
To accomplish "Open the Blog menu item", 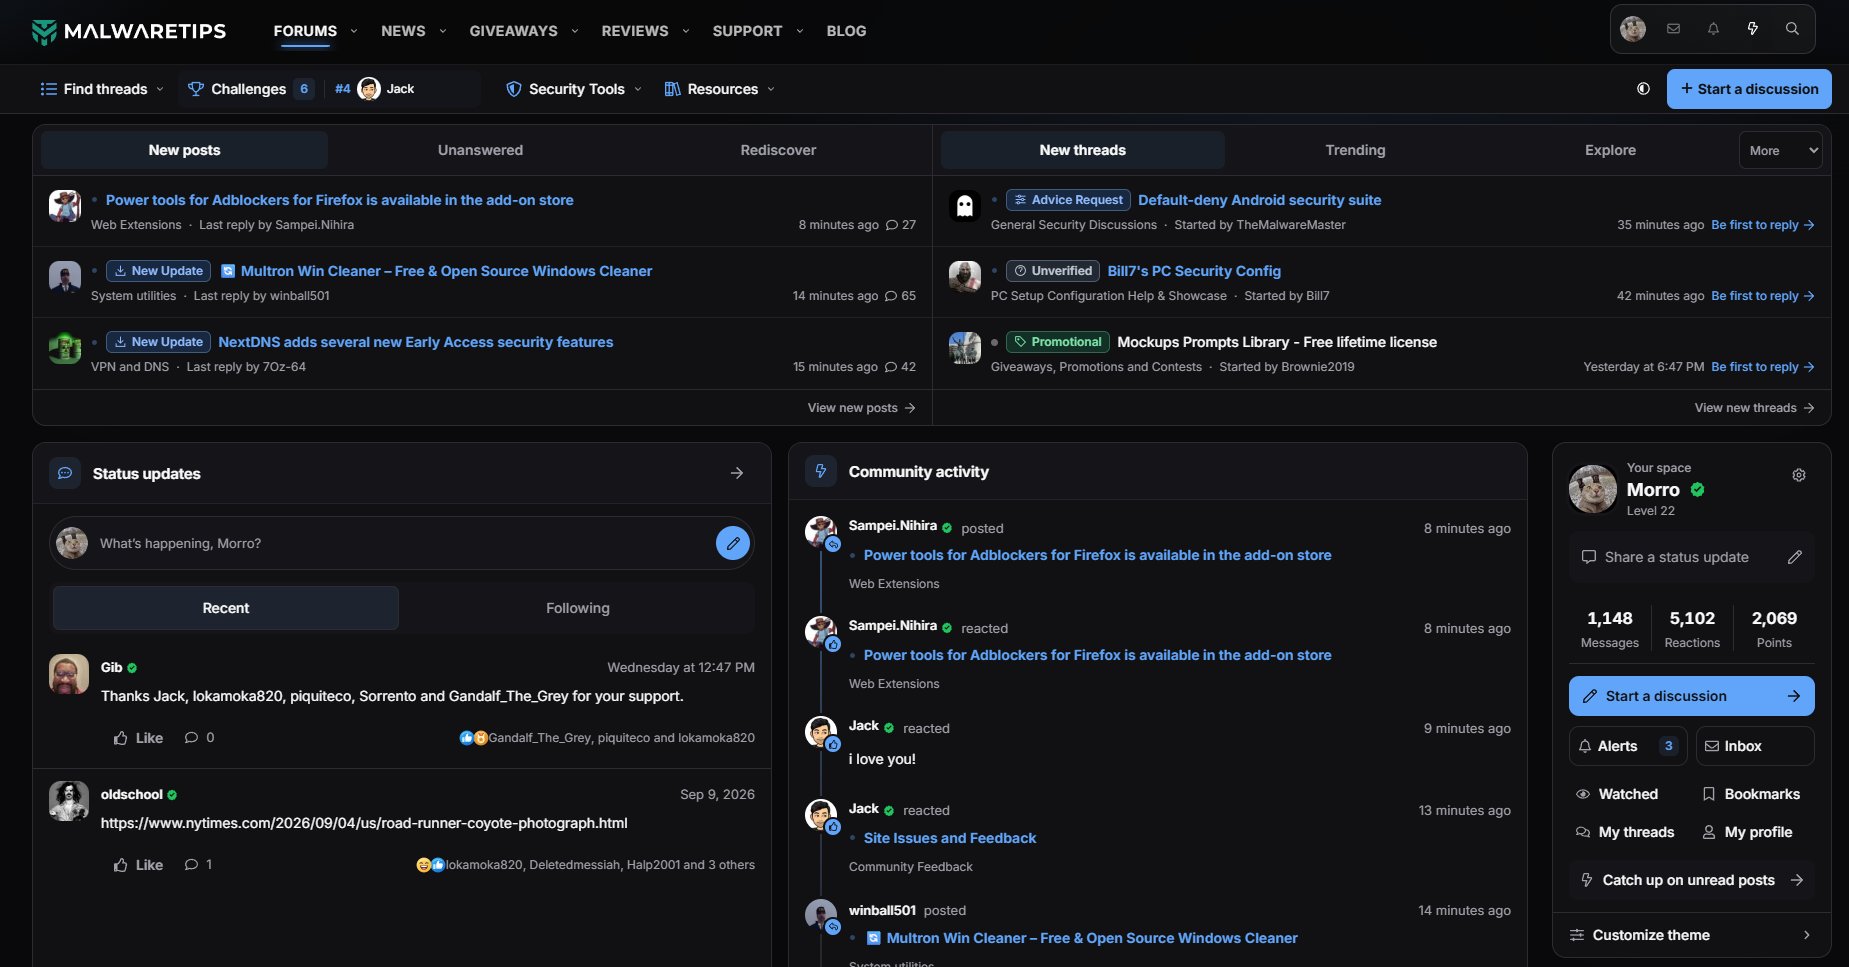I will [x=846, y=31].
